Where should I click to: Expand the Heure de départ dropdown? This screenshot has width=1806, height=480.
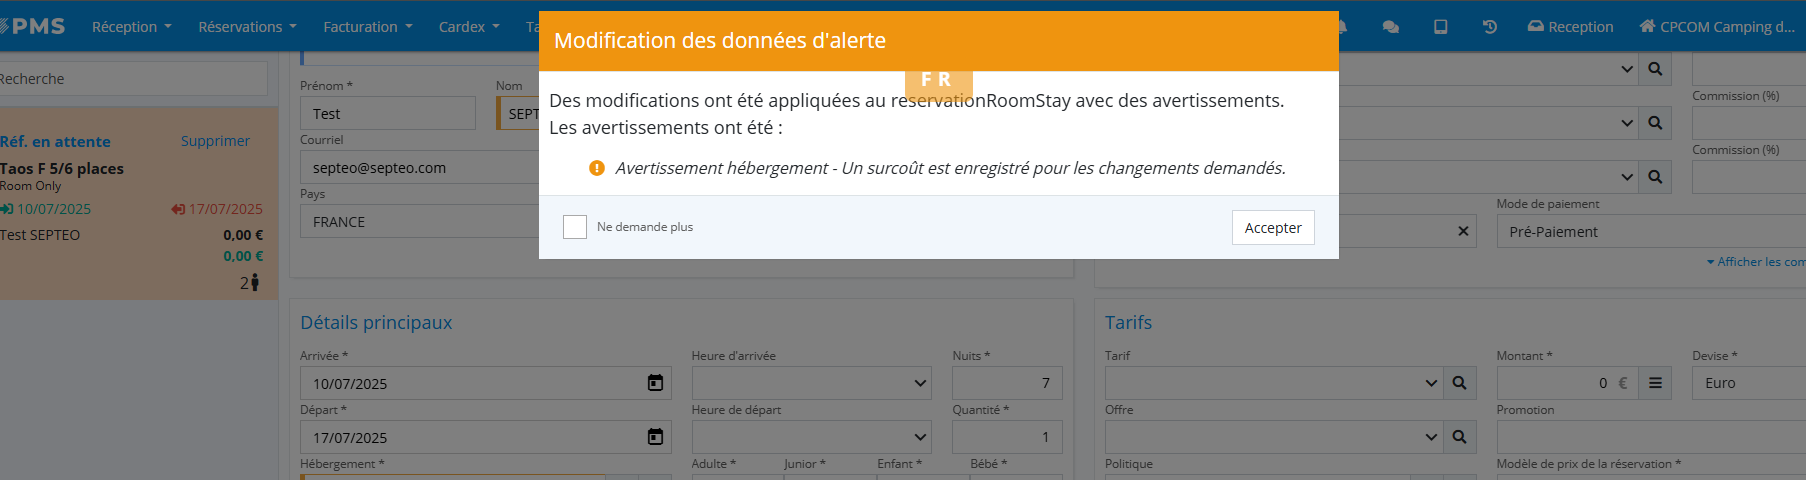pyautogui.click(x=811, y=437)
